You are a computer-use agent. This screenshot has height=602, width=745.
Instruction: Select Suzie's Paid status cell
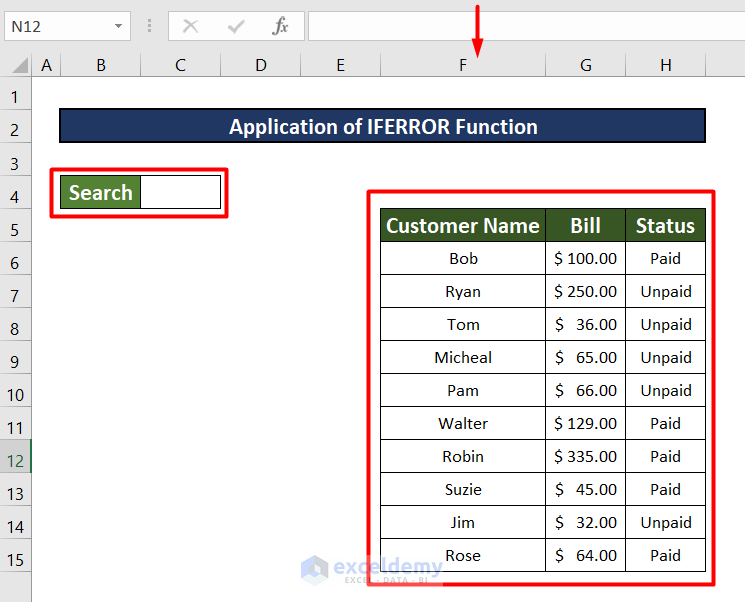pos(666,489)
